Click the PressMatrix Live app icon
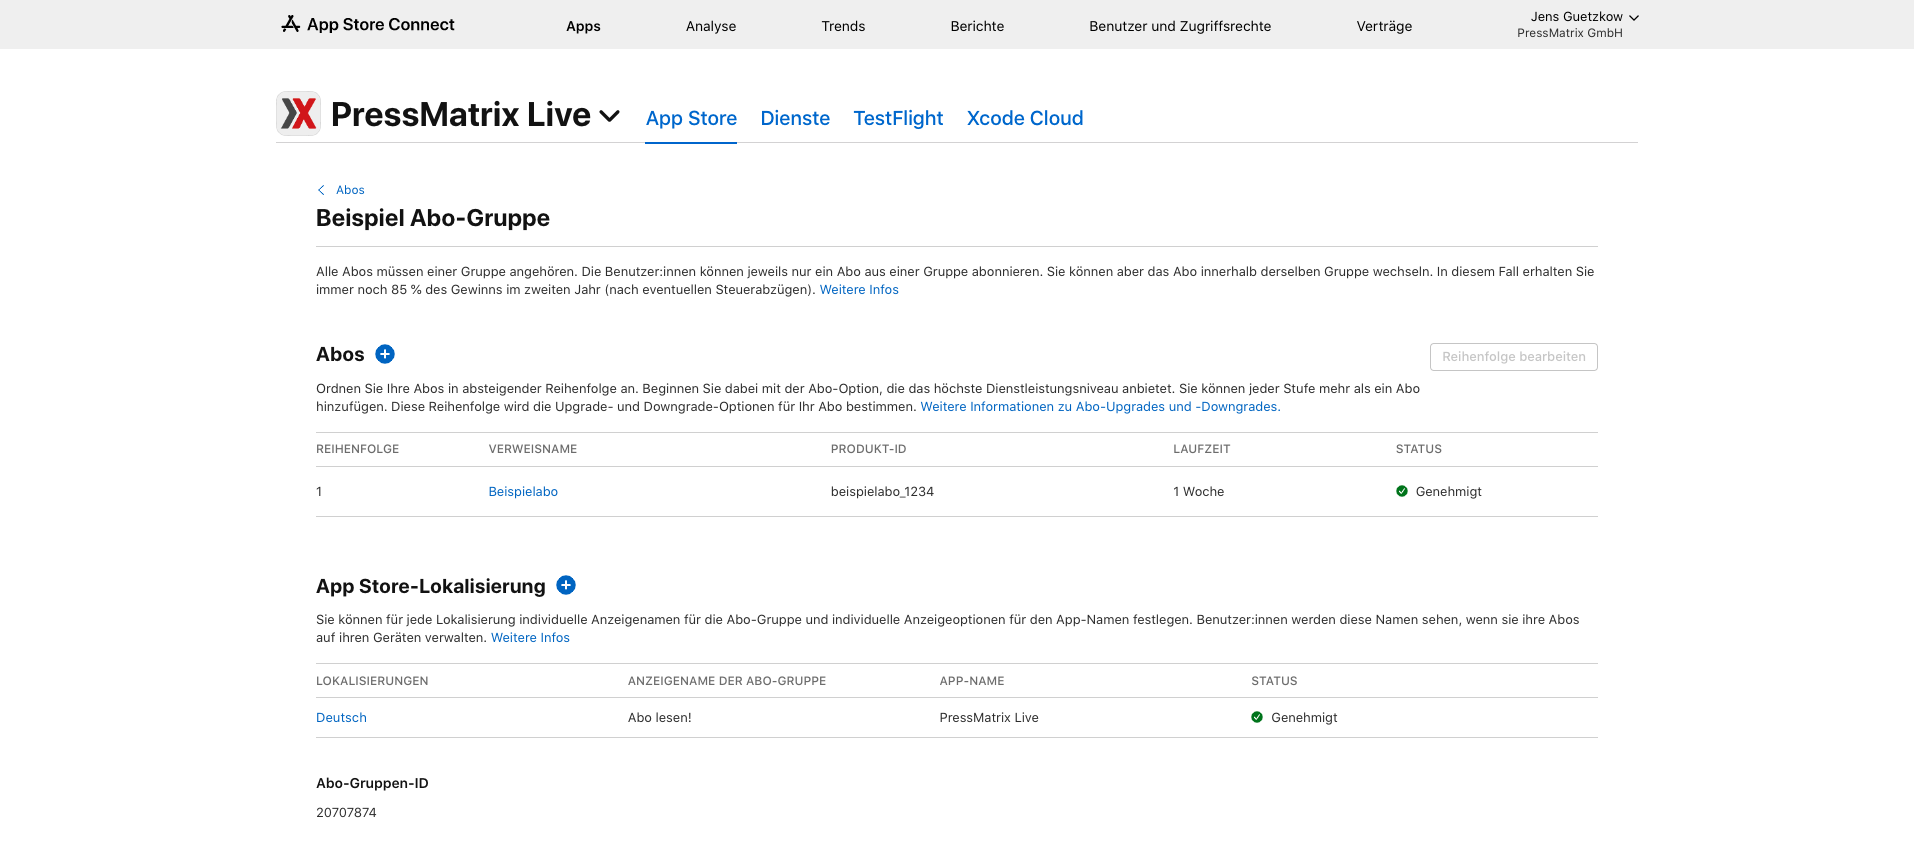Screen dimensions: 1914x848 point(298,113)
